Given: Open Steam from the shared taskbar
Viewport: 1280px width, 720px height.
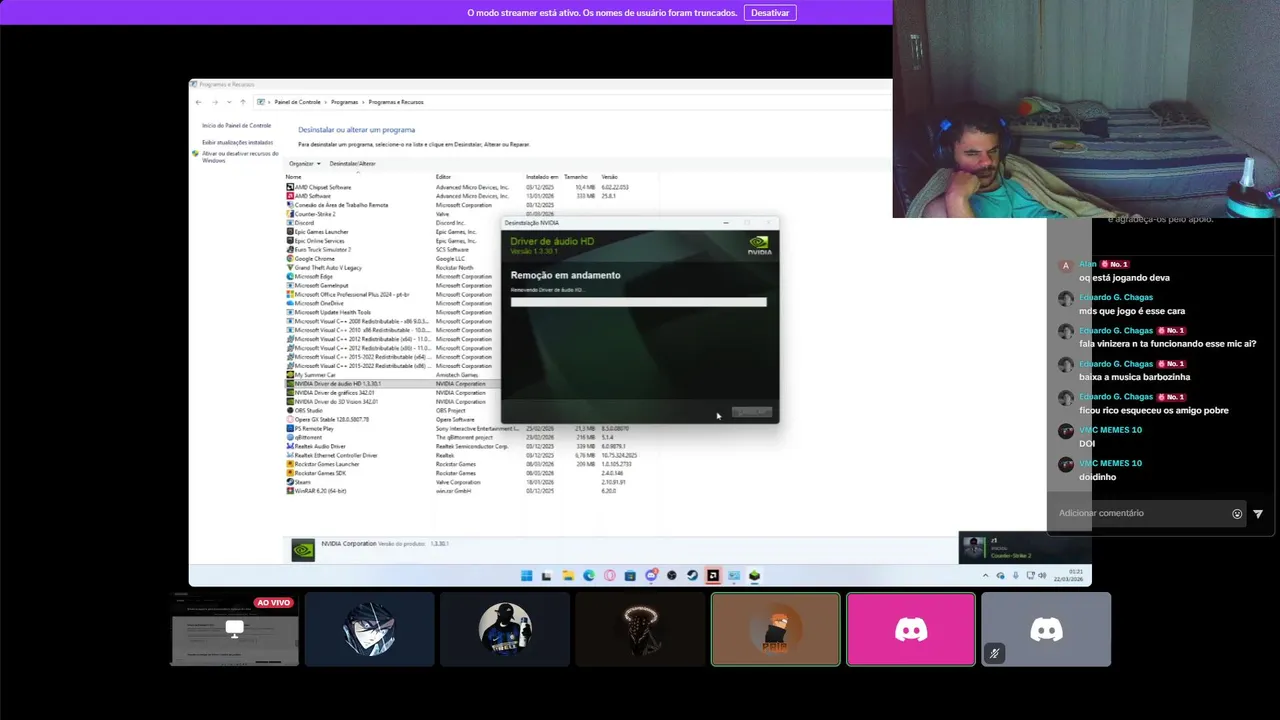Looking at the screenshot, I should pos(692,576).
